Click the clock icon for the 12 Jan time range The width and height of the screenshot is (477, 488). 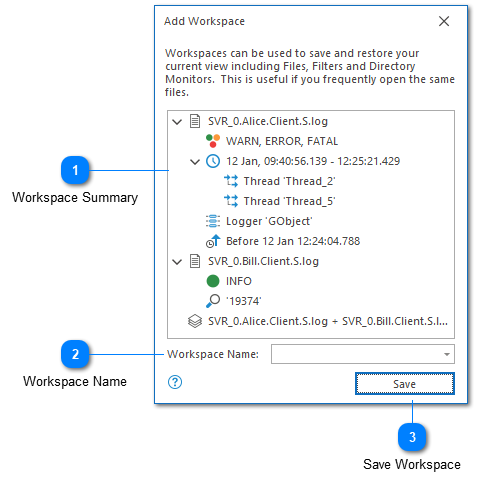pyautogui.click(x=213, y=161)
